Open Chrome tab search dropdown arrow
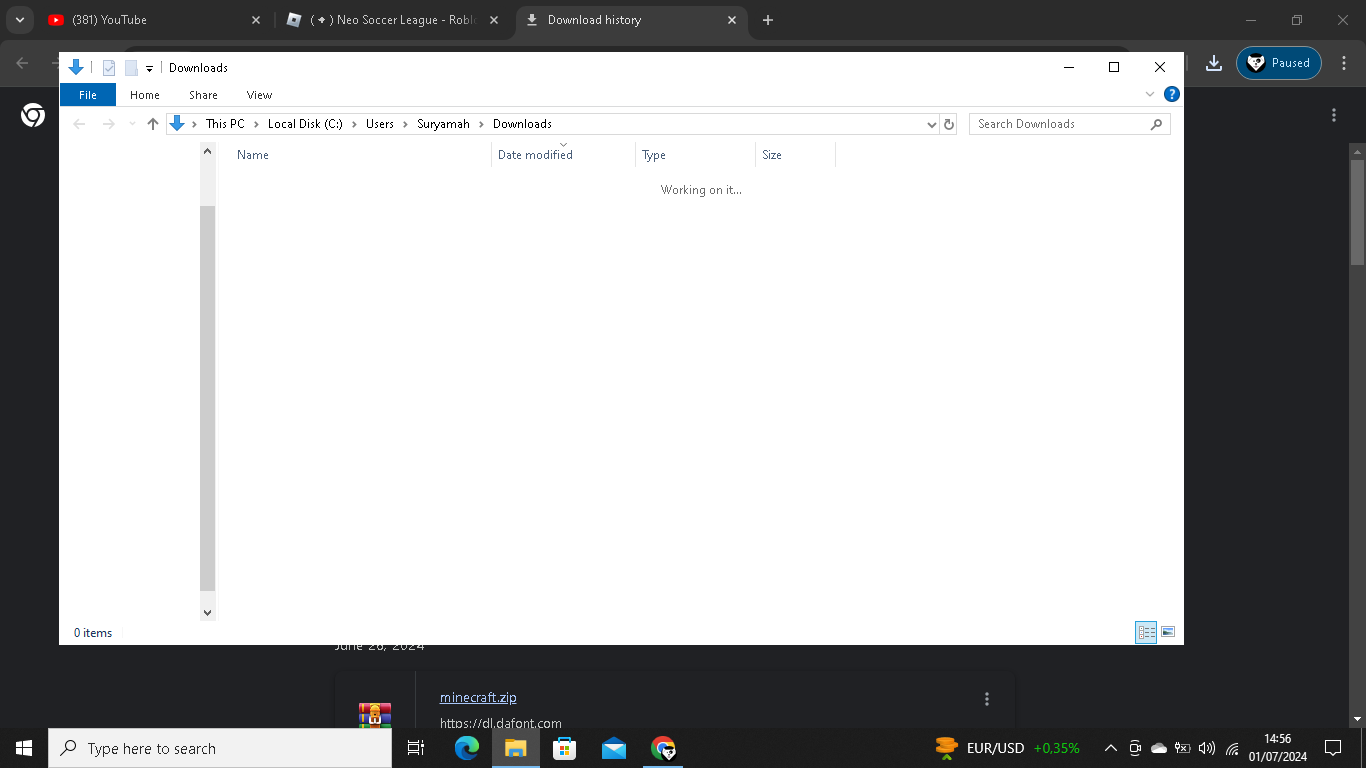 20,20
